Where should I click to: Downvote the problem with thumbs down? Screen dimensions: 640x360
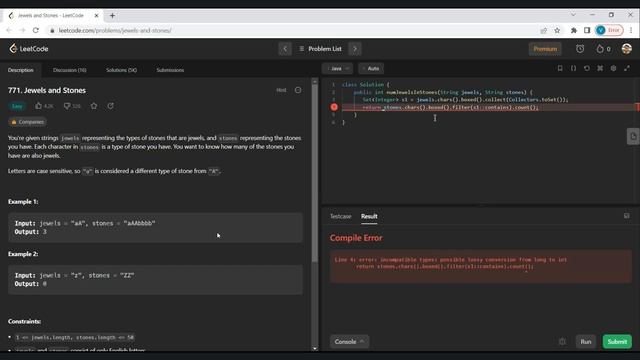coord(72,106)
